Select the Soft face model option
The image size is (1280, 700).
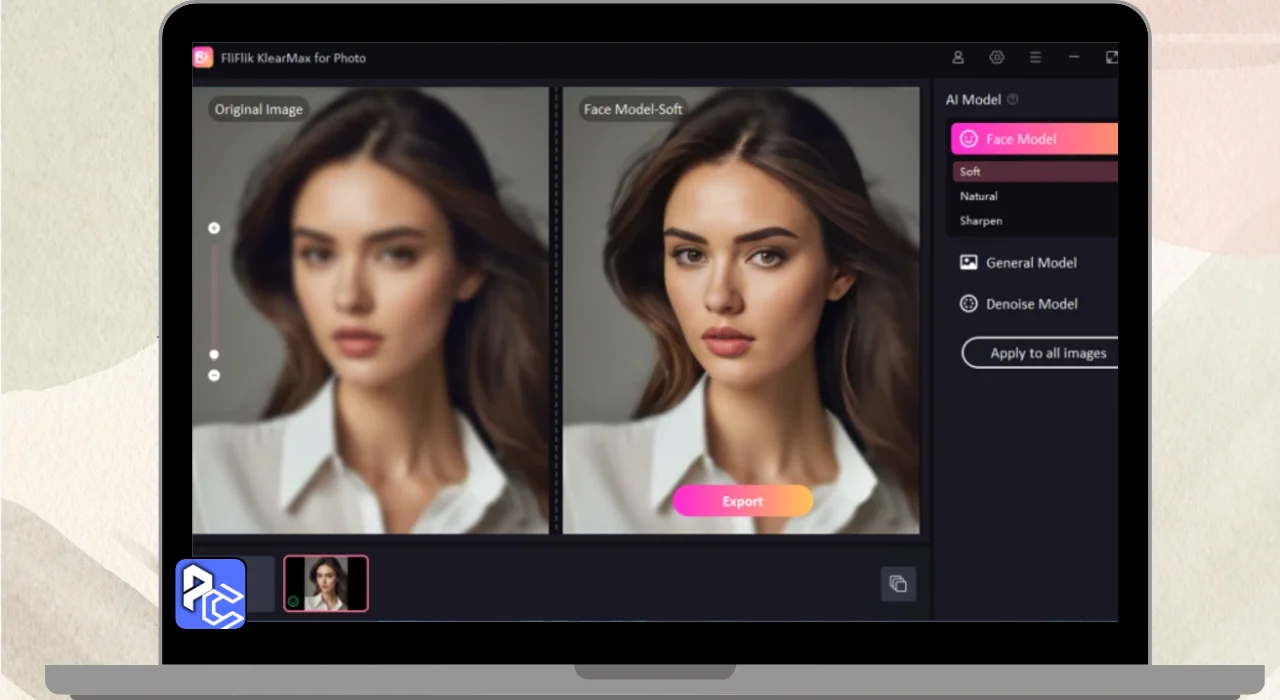(1034, 172)
